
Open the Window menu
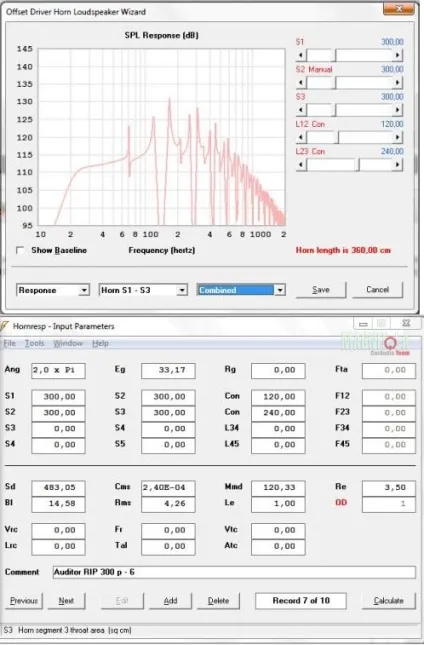click(68, 343)
